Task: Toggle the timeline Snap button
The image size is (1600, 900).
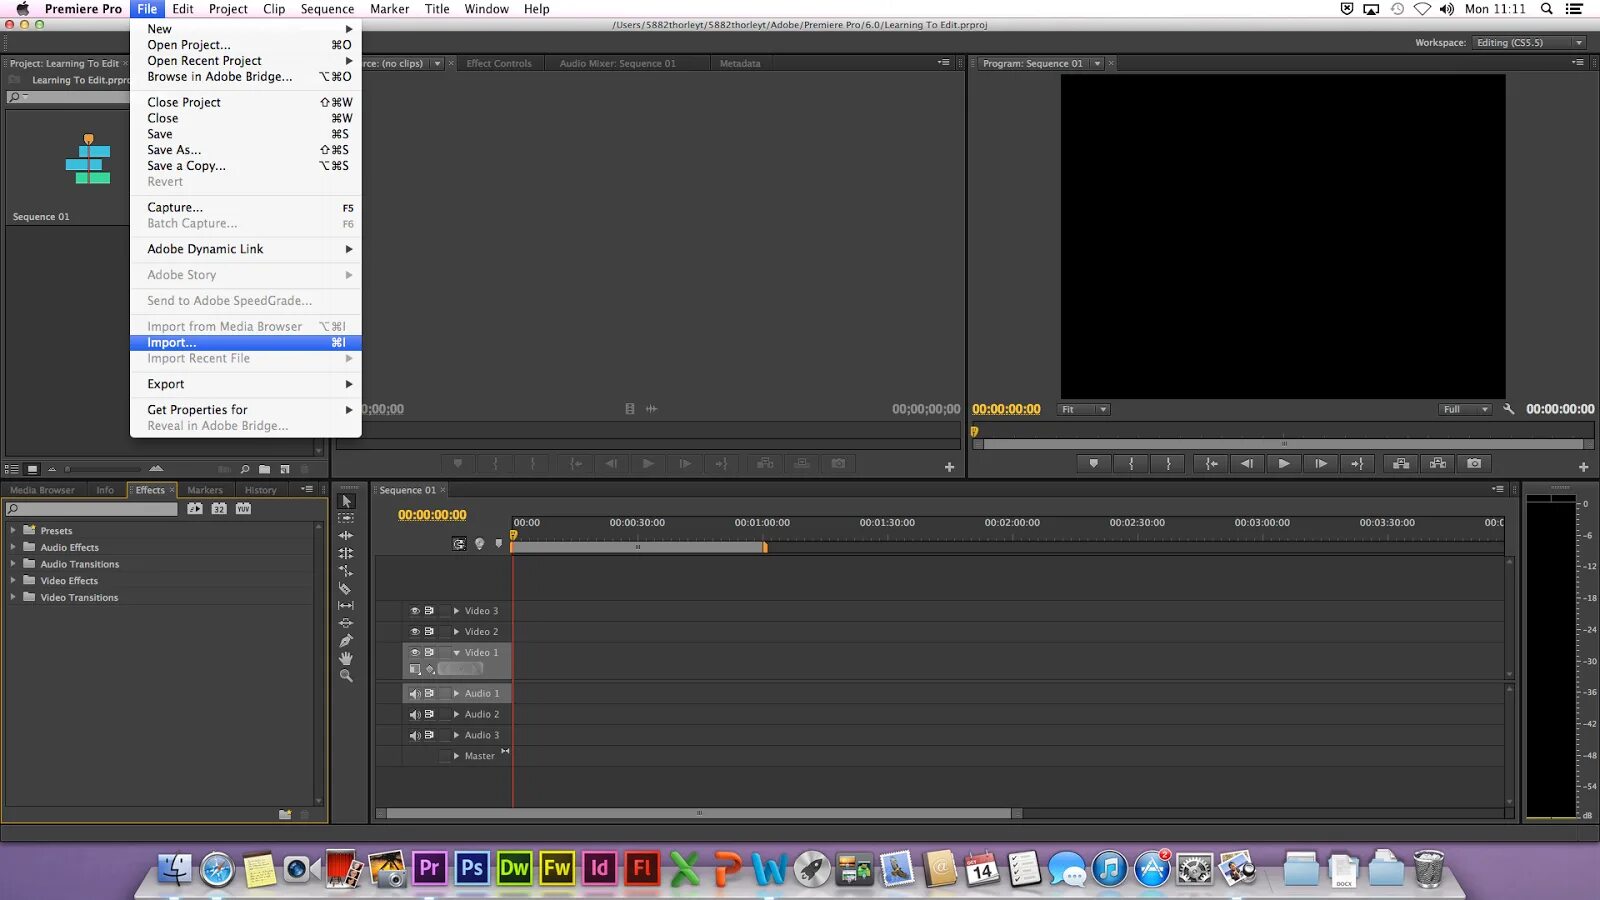Action: click(x=459, y=544)
